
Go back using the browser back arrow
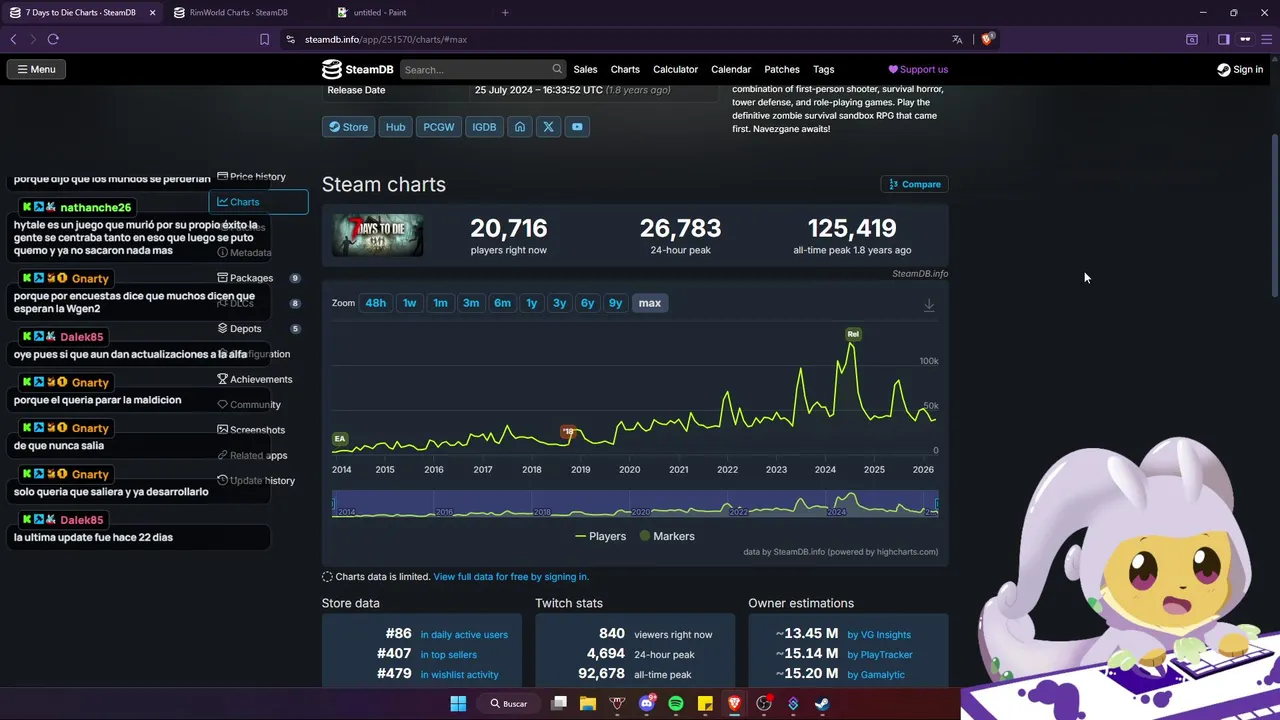point(13,39)
